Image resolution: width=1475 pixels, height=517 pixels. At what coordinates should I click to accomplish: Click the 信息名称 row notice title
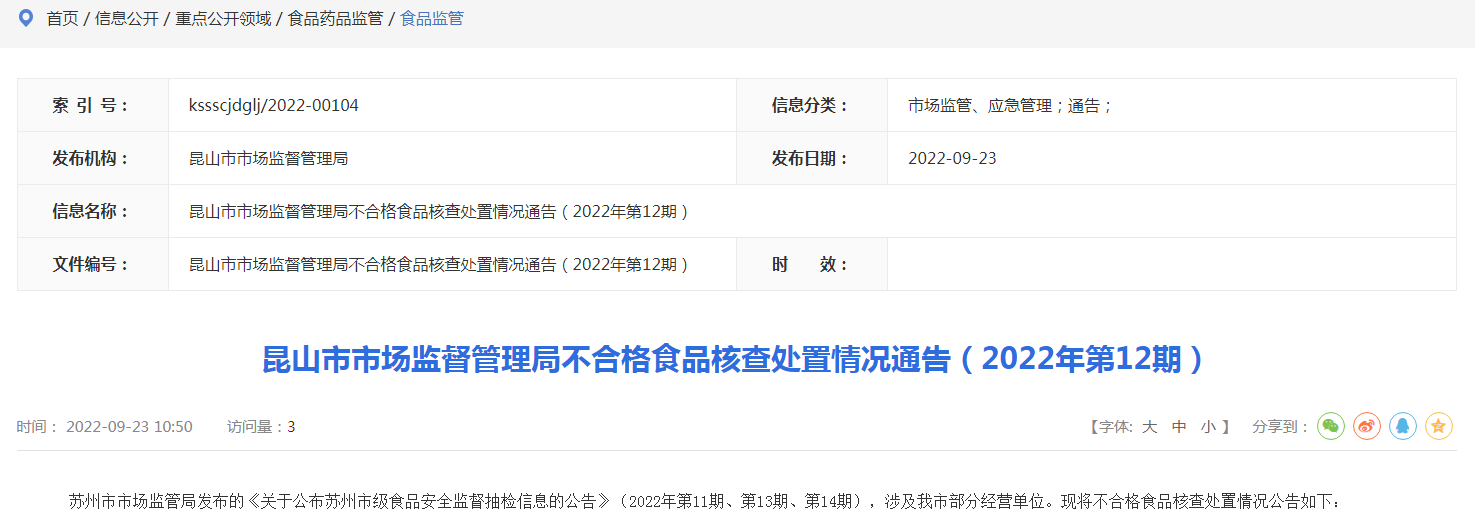point(438,211)
